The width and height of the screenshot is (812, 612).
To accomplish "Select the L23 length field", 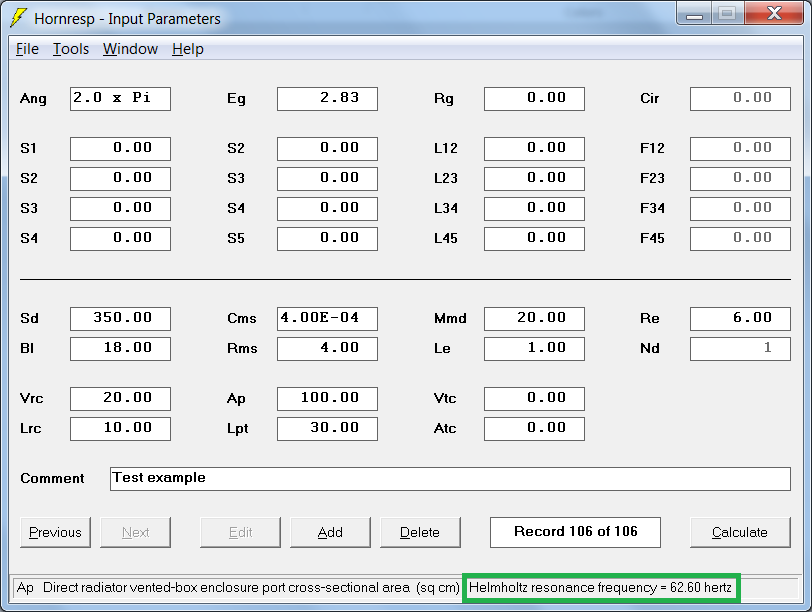I will pos(534,179).
